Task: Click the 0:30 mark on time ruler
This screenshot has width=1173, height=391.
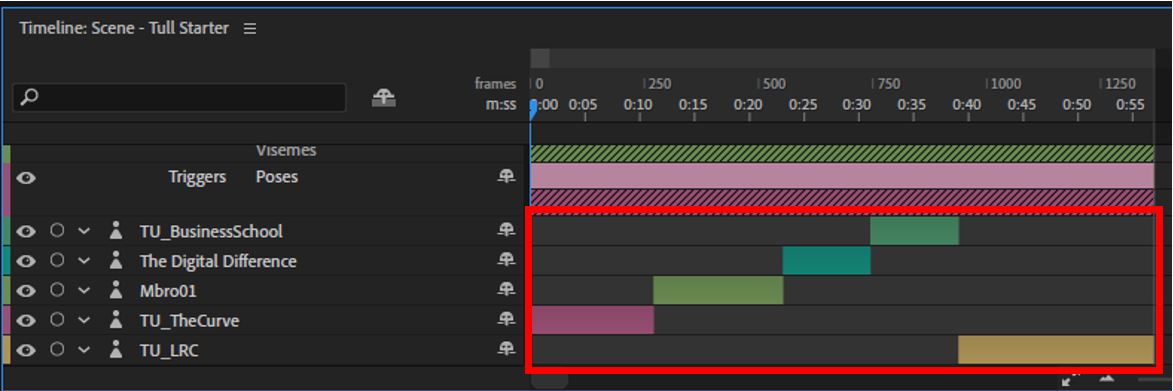Action: tap(857, 105)
